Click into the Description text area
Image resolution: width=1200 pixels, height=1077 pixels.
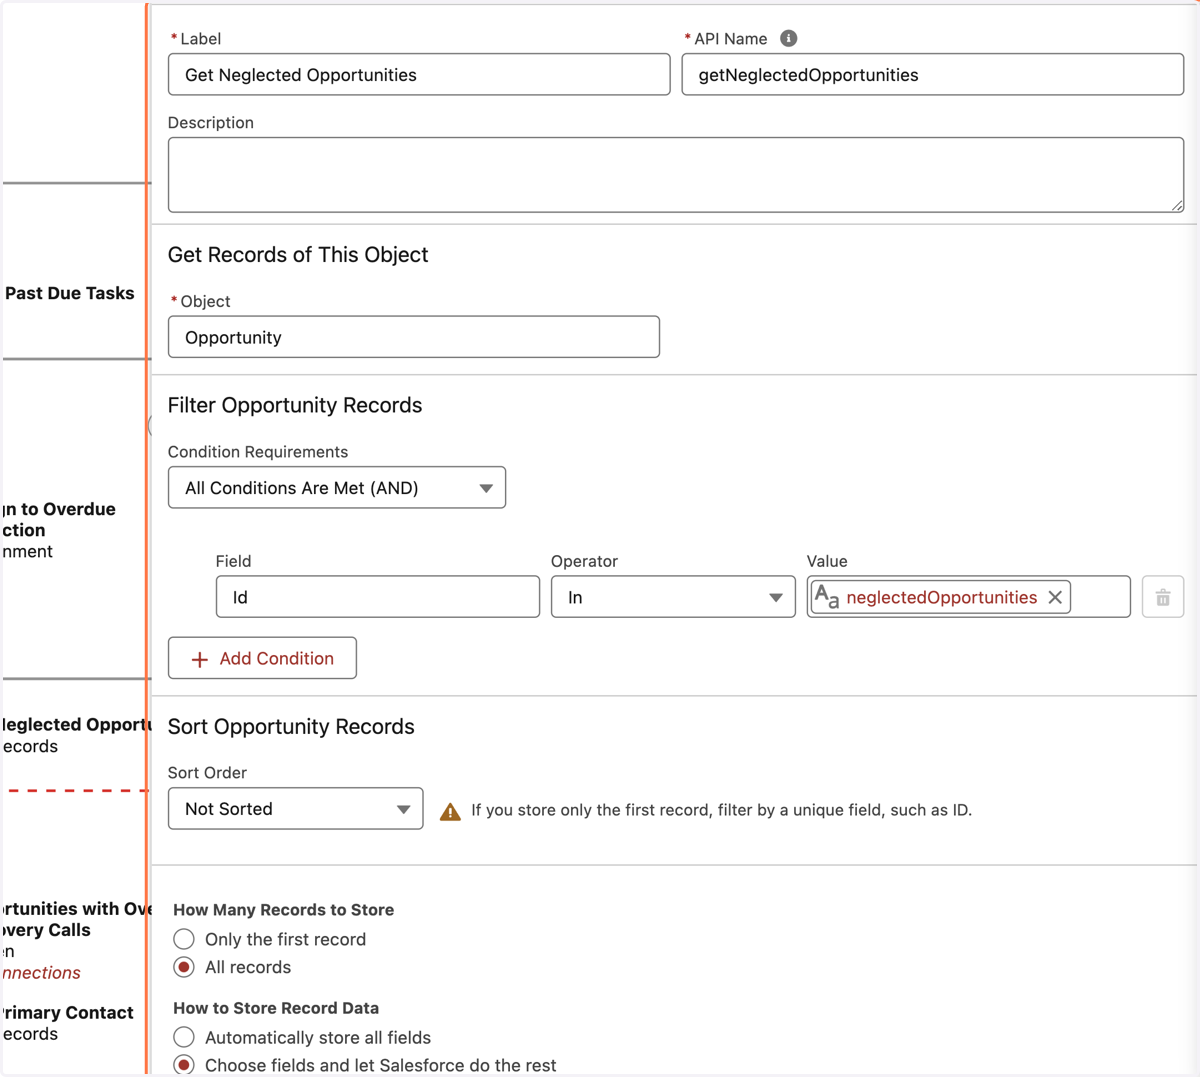tap(676, 175)
